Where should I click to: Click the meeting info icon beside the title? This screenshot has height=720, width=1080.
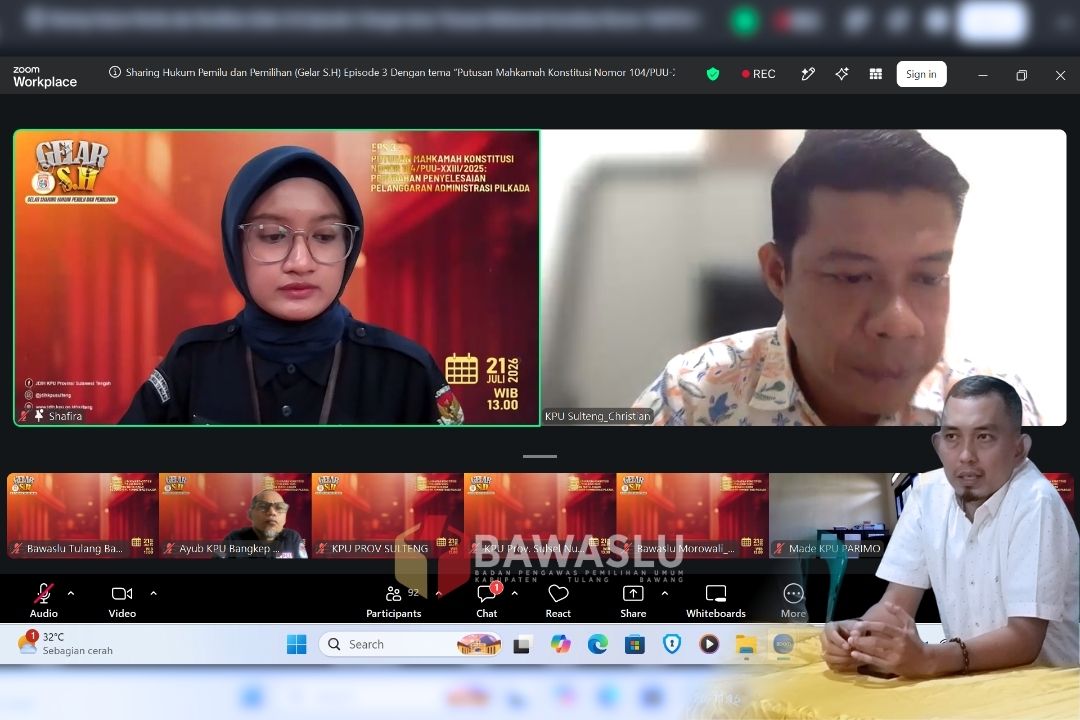[x=115, y=72]
